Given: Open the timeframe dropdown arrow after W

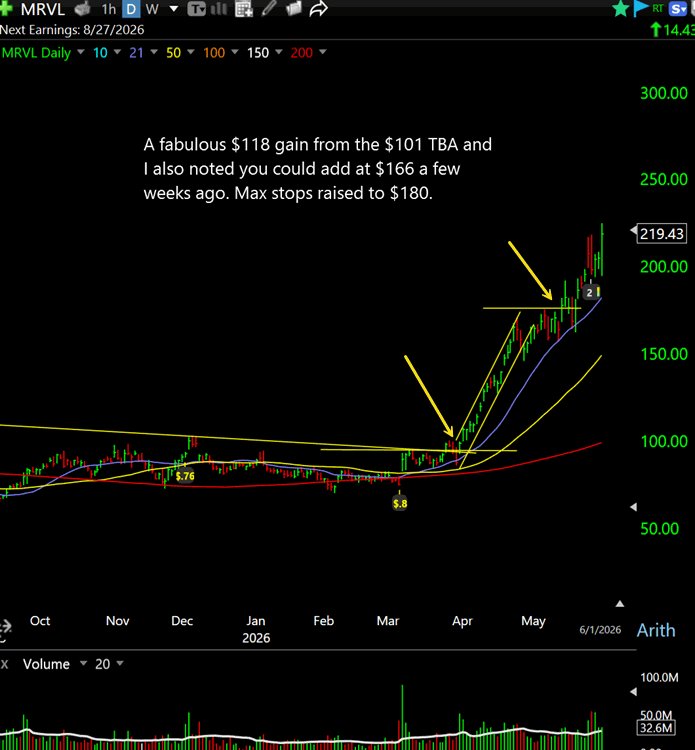Looking at the screenshot, I should 174,9.
